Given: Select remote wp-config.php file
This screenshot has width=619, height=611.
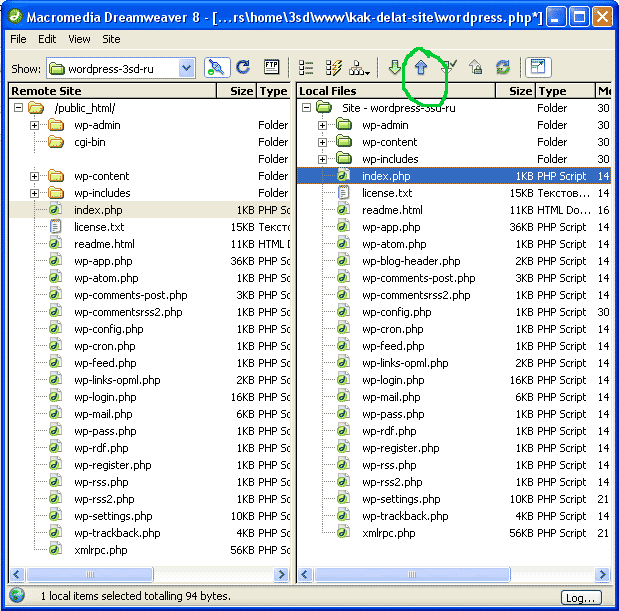Looking at the screenshot, I should [109, 329].
